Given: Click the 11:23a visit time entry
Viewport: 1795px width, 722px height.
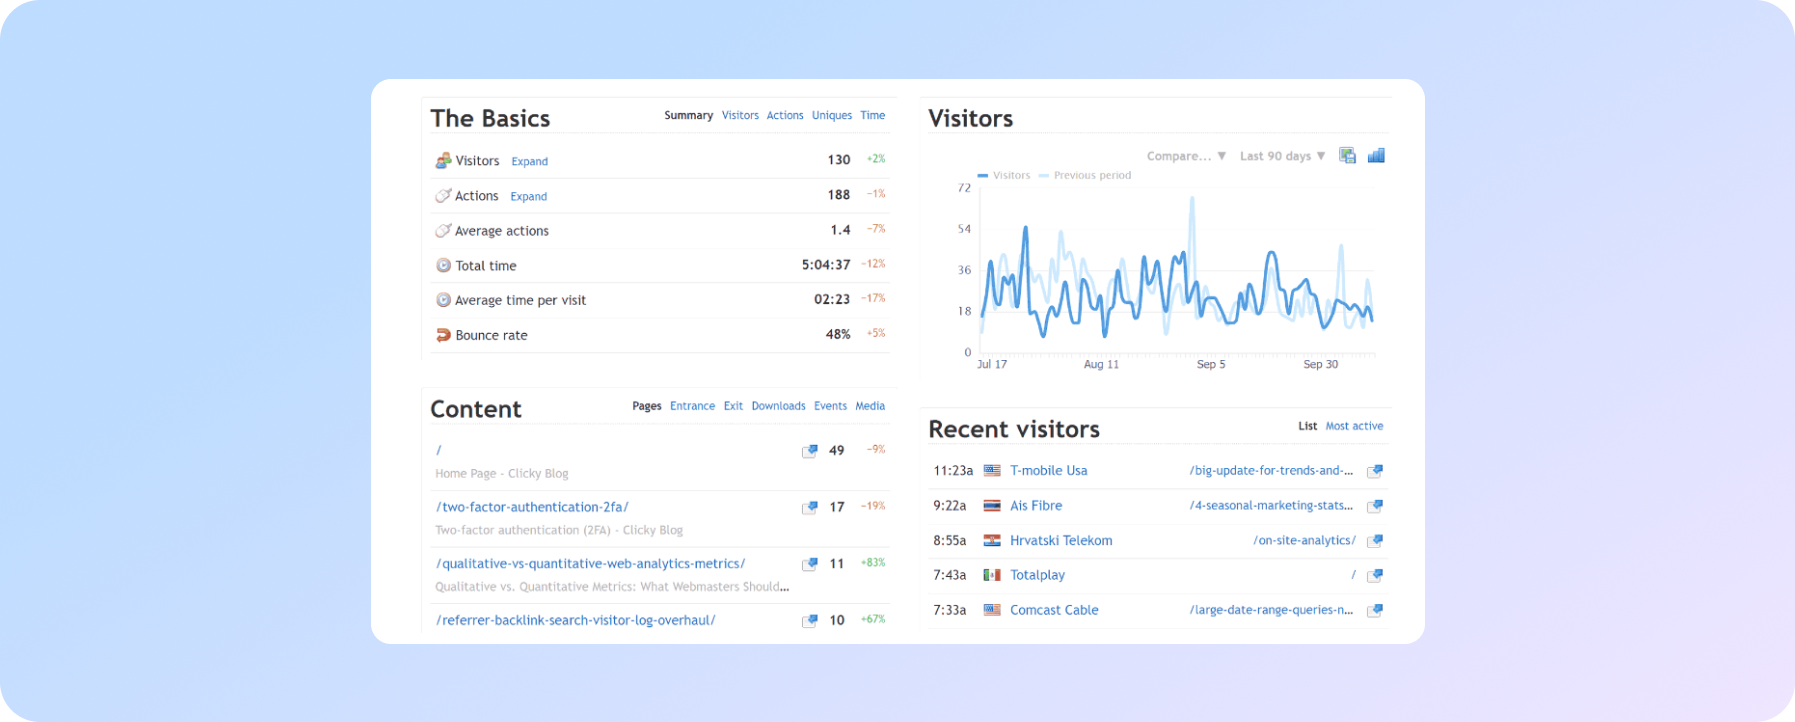Looking at the screenshot, I should 953,470.
